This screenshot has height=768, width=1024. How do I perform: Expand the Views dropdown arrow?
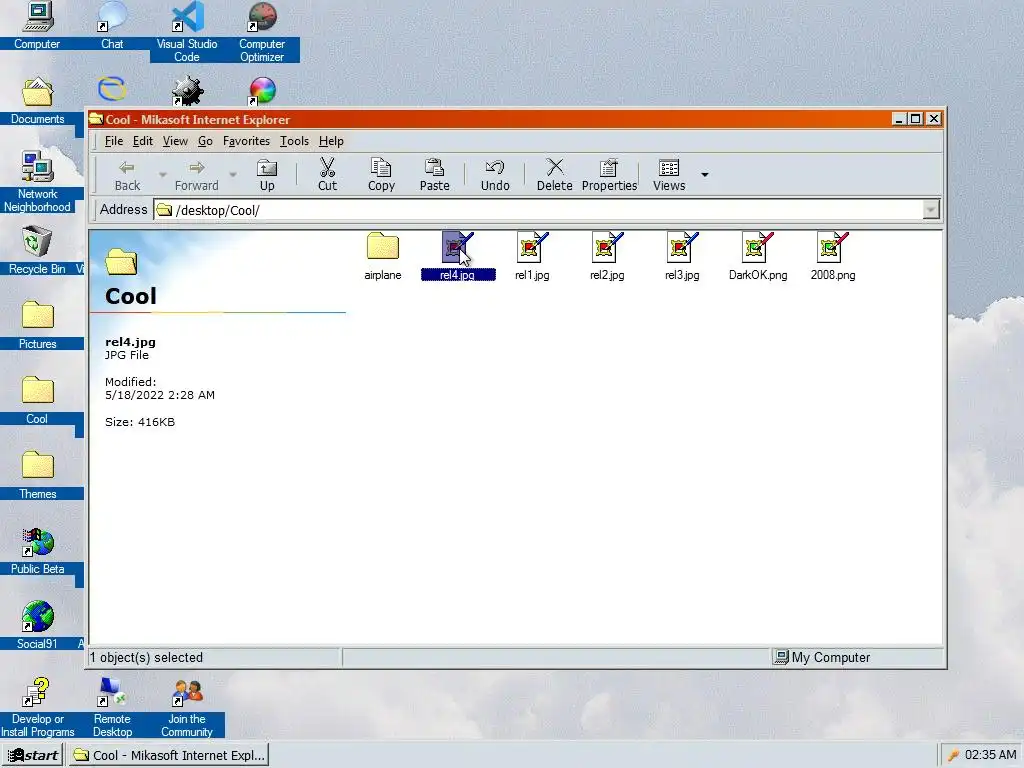(x=705, y=174)
